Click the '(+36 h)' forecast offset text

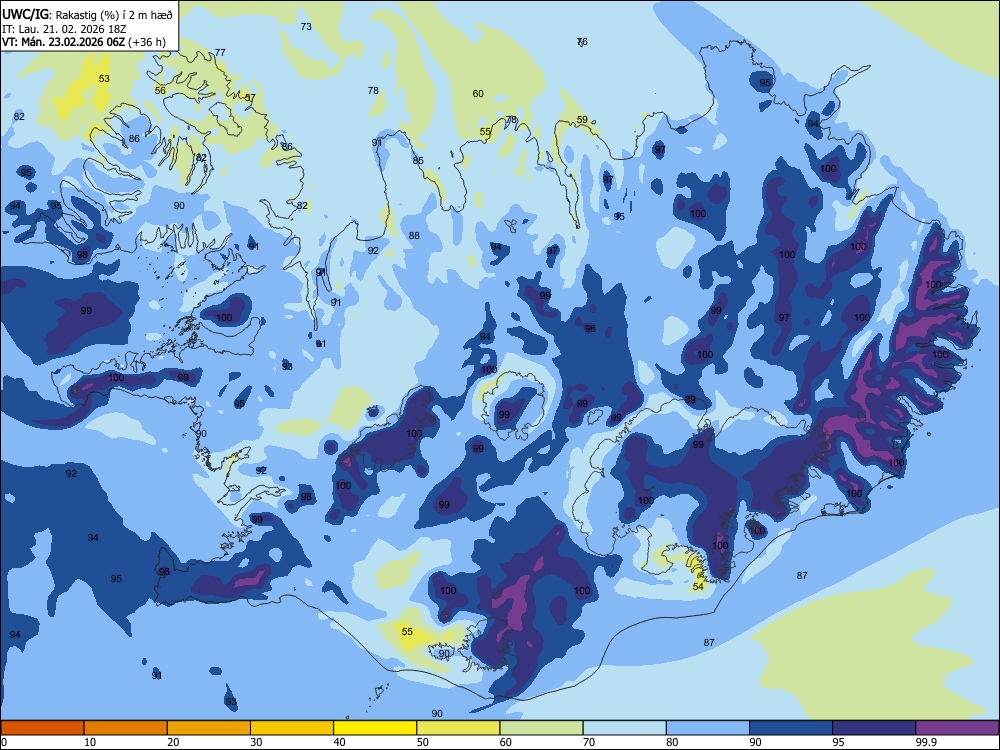coord(147,42)
